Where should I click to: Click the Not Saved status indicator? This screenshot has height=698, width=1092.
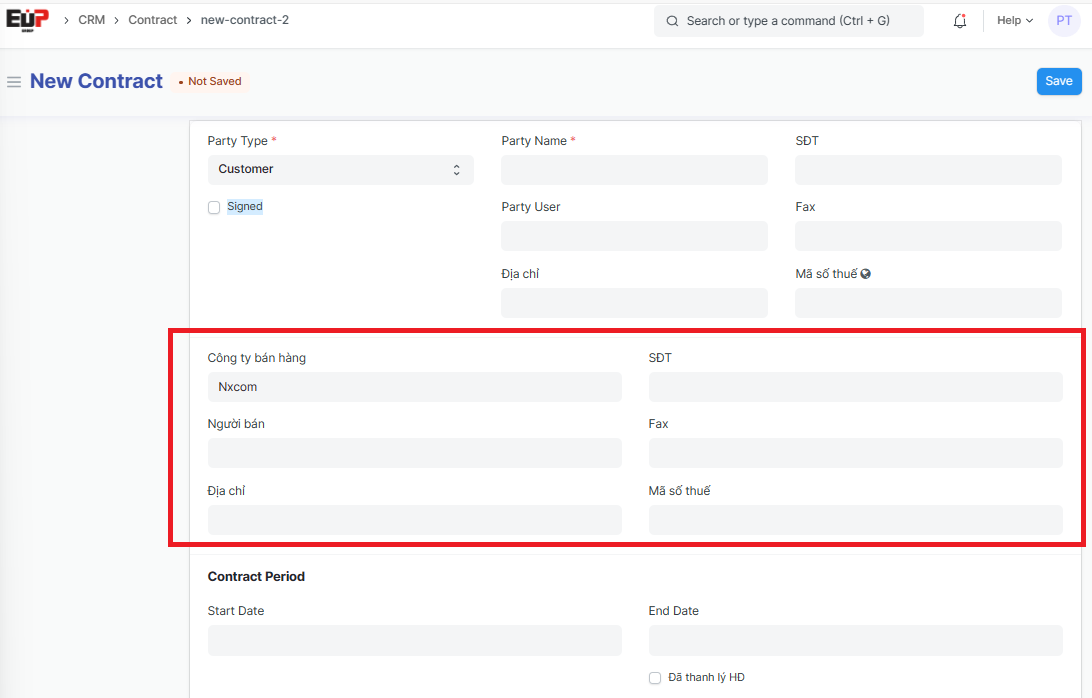coord(210,82)
